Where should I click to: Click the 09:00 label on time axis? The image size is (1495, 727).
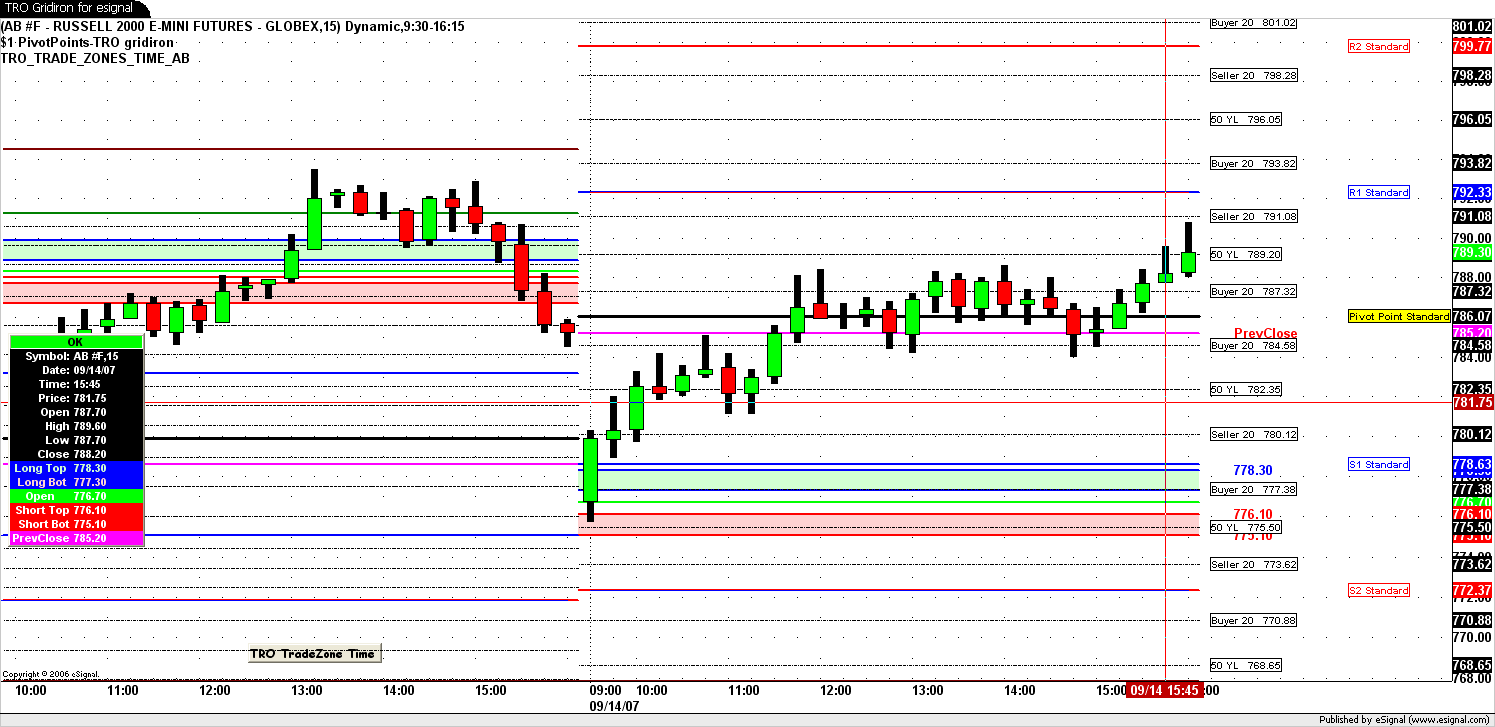click(605, 690)
